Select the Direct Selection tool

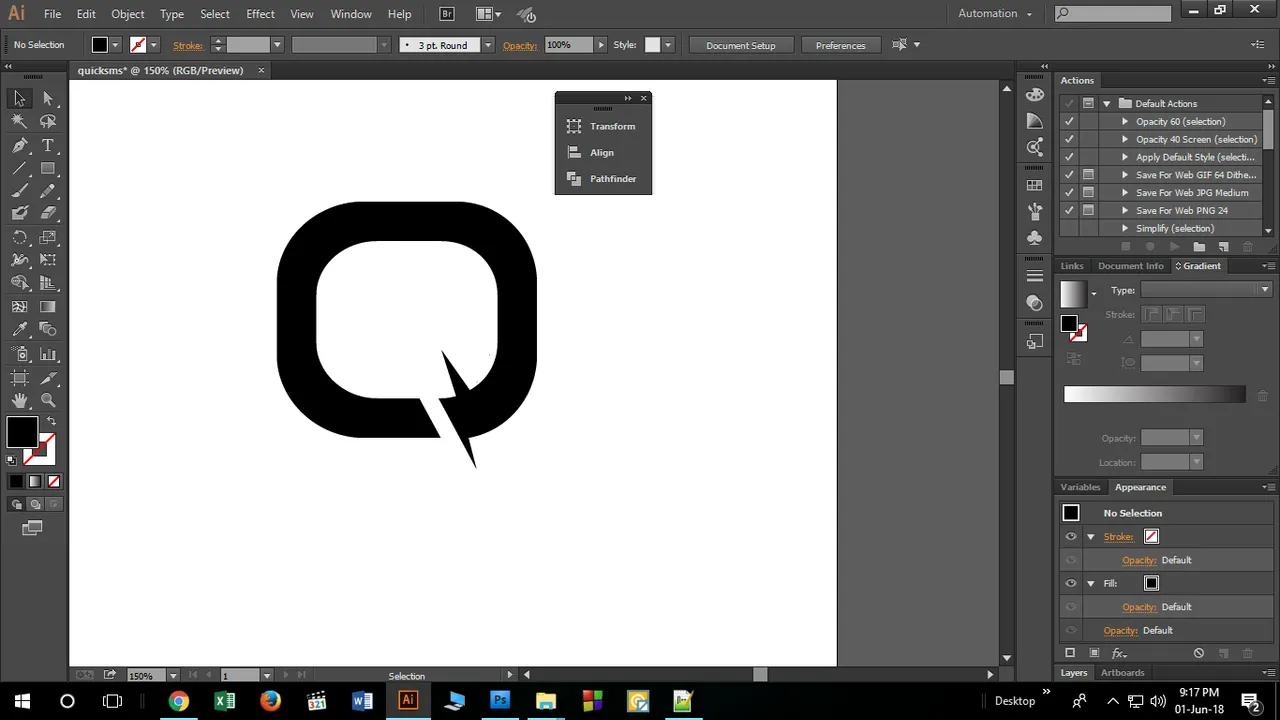(x=48, y=98)
